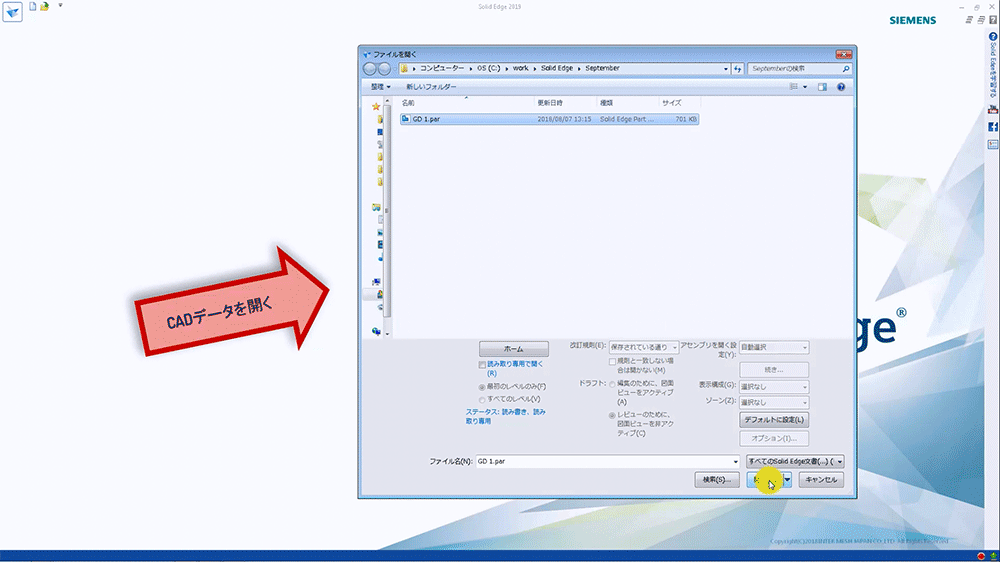This screenshot has width=1000, height=562.
Task: Click the gray help button in the window's top-right corner
Action: [x=993, y=20]
